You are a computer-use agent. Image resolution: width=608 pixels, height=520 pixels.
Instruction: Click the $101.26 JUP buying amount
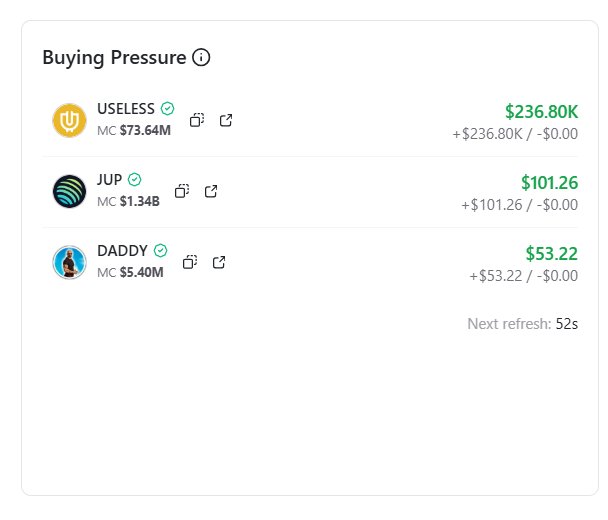coord(549,183)
